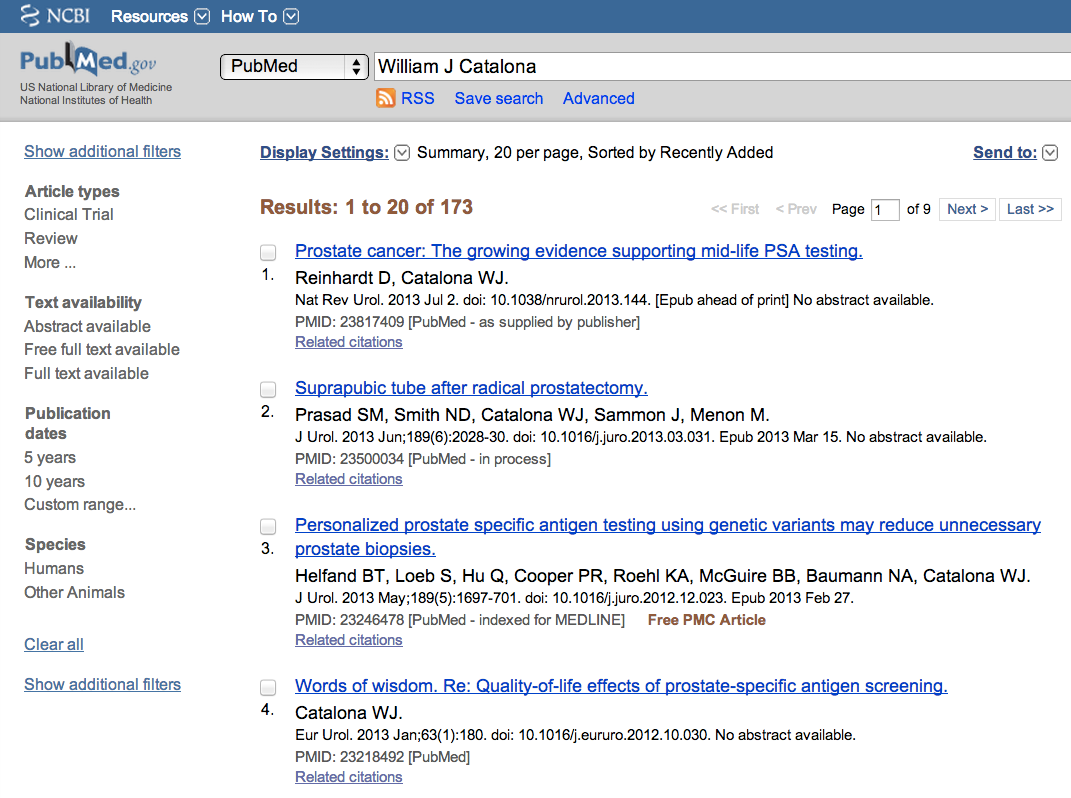Click in the search query field
1071x798 pixels.
coord(720,67)
